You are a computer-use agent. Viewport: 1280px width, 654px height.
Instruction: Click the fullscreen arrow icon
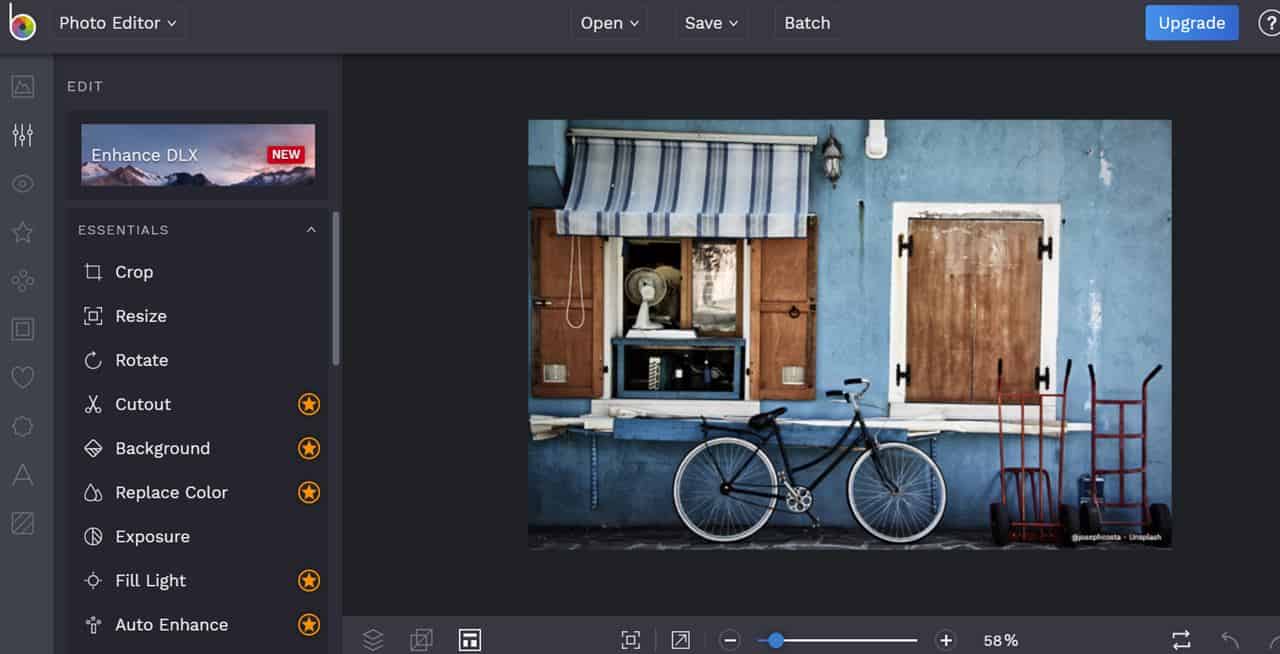(x=680, y=640)
